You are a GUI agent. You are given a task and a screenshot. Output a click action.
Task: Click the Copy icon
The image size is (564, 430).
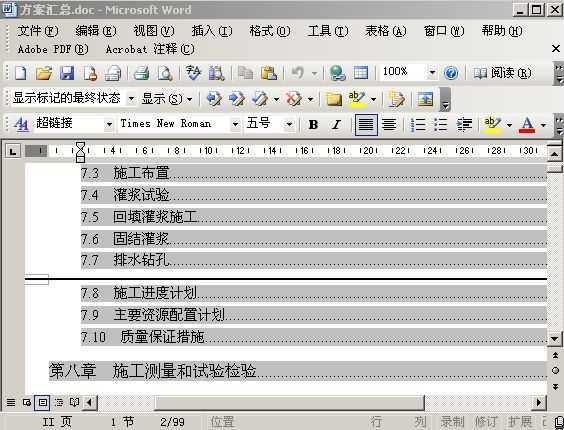click(x=246, y=73)
